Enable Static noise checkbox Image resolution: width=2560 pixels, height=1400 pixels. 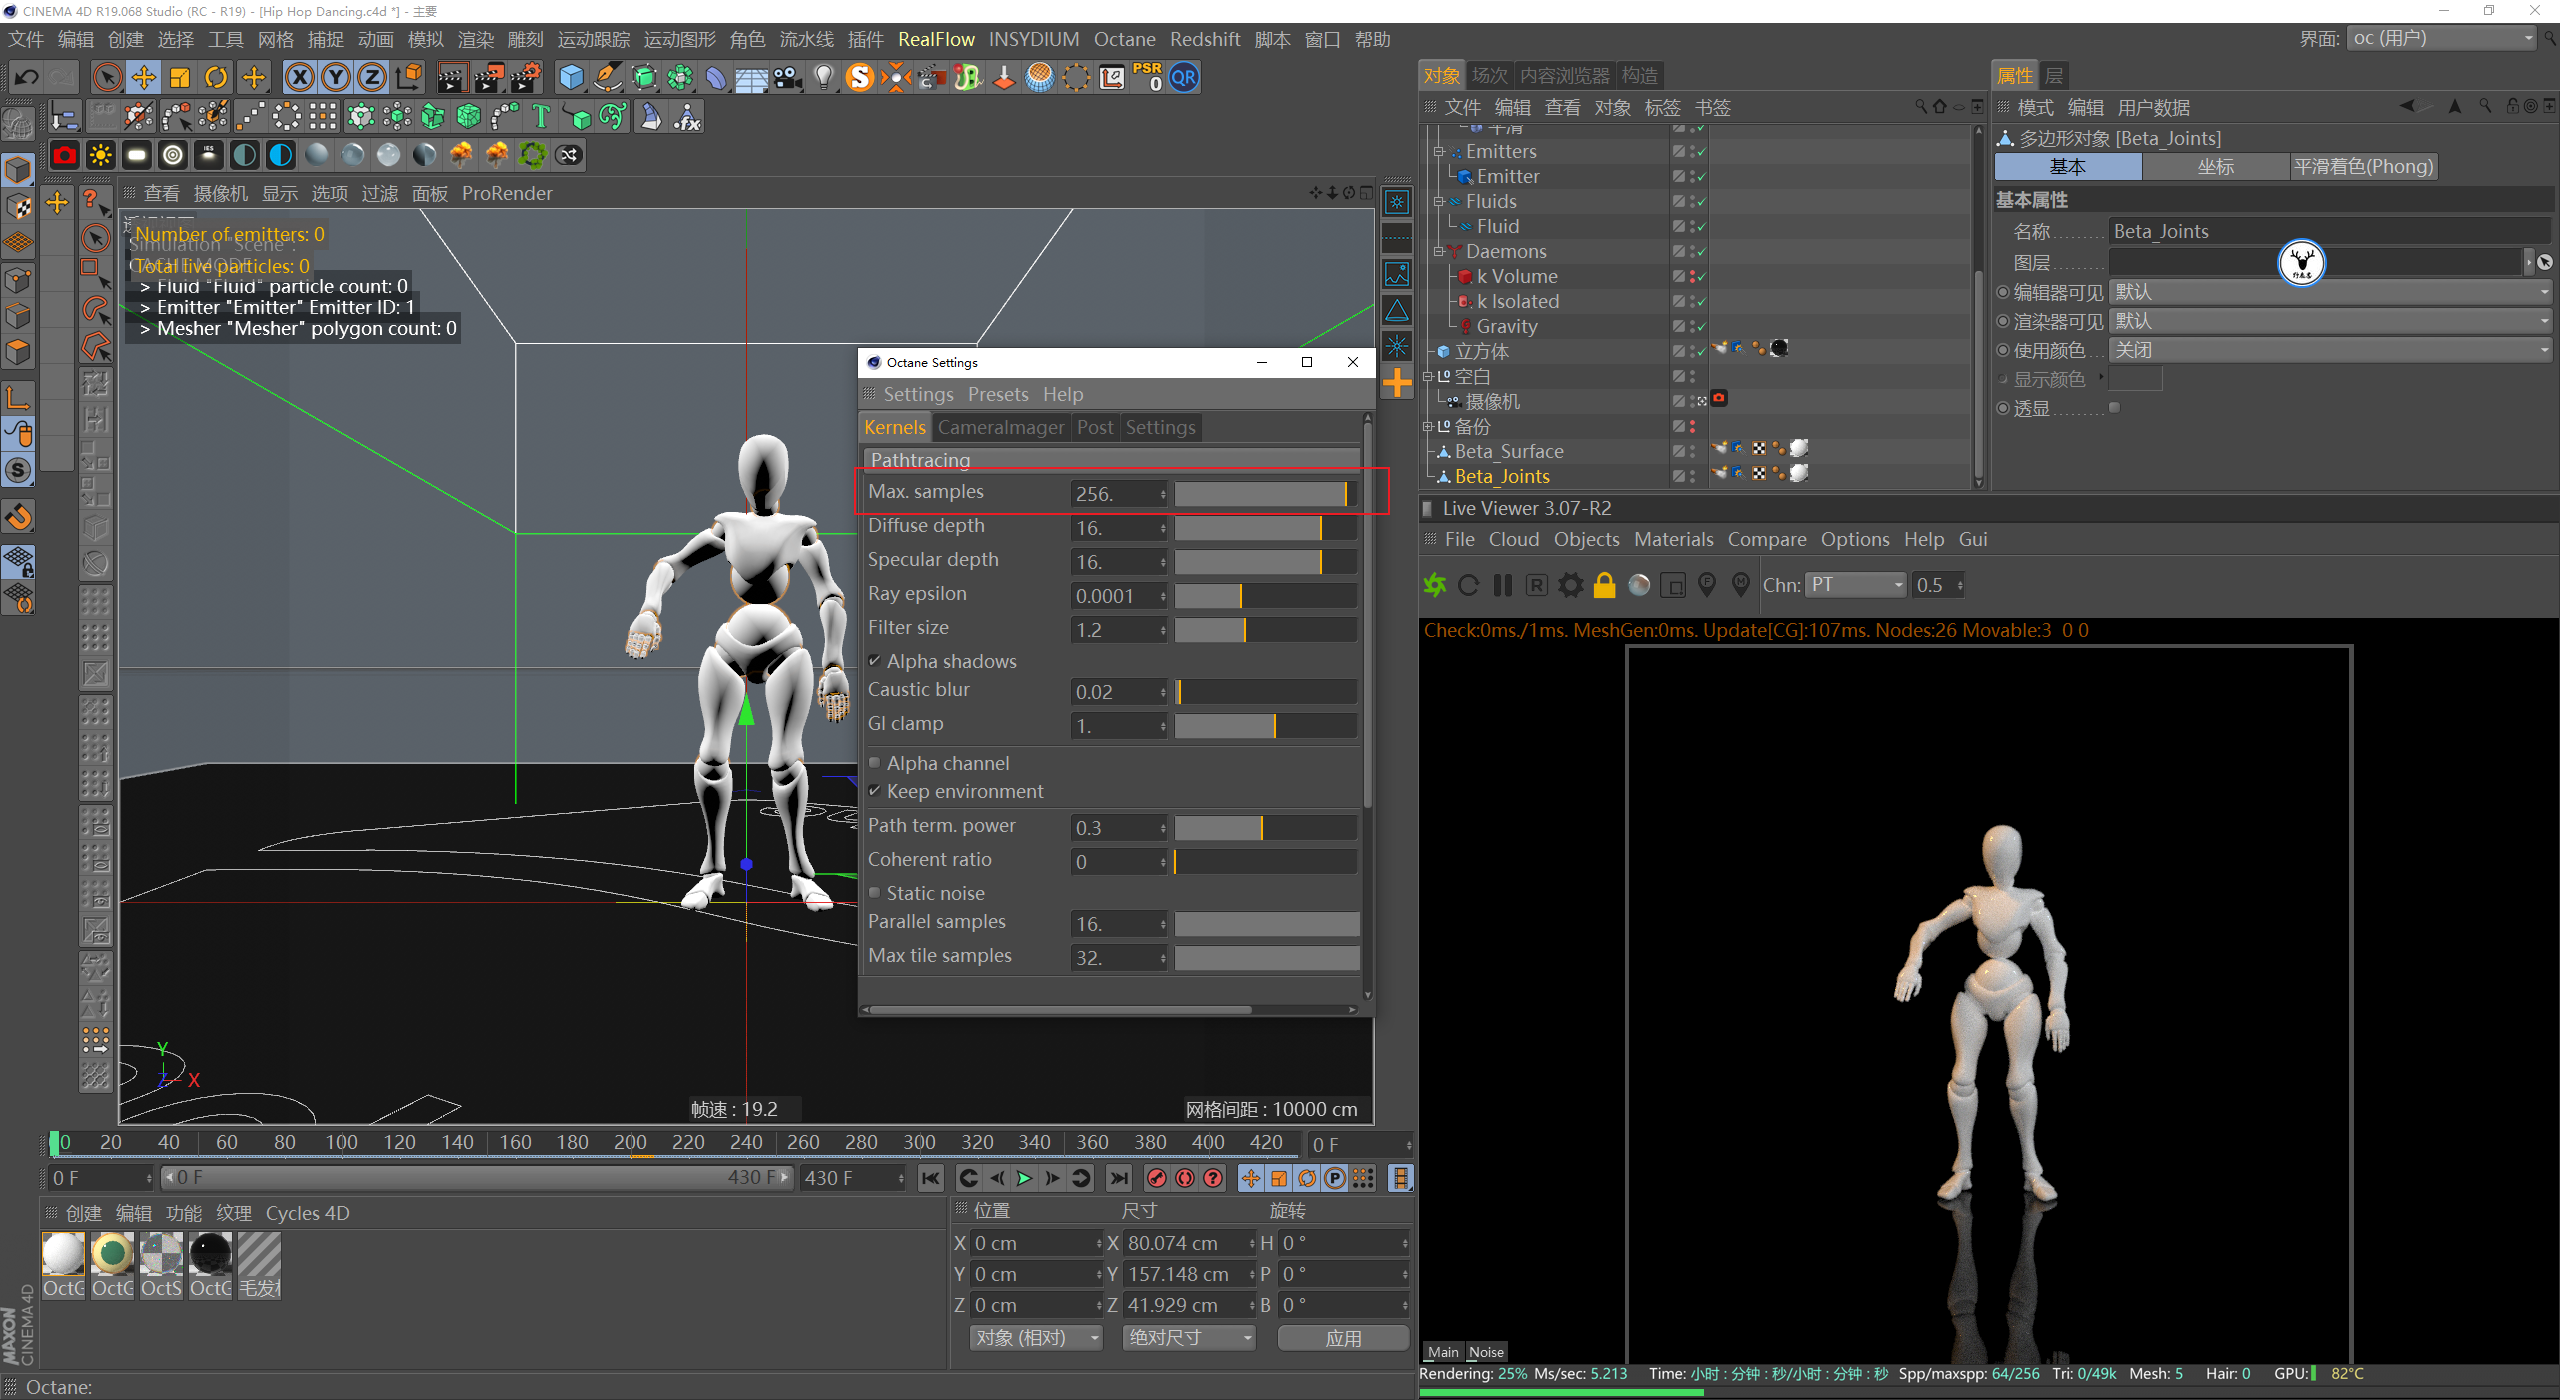click(x=875, y=893)
